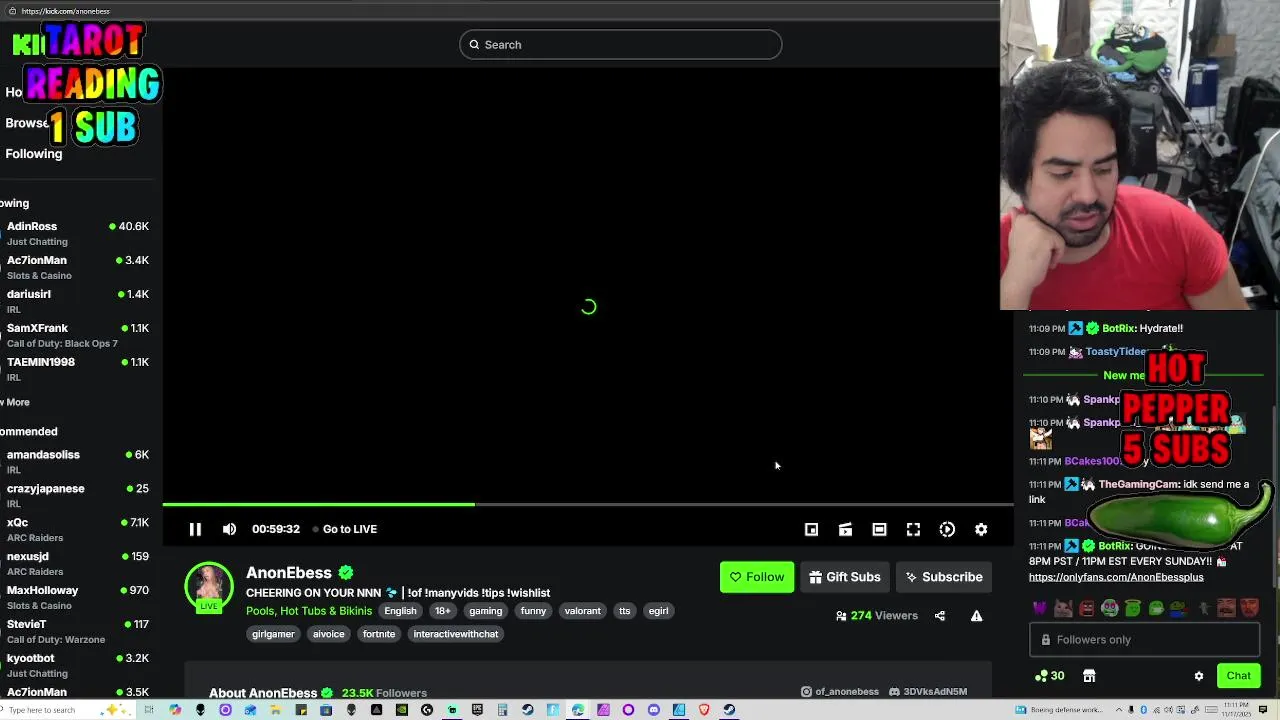Select the English tag

(400, 611)
